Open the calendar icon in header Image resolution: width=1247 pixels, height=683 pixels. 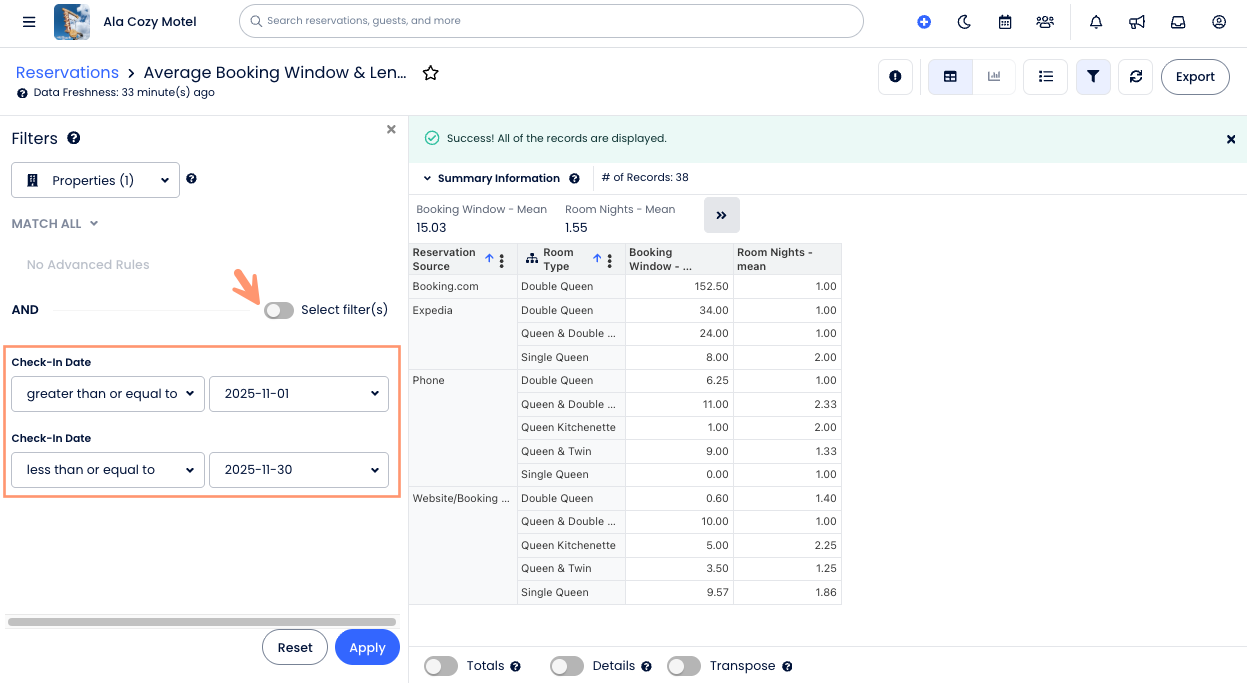pos(1005,21)
